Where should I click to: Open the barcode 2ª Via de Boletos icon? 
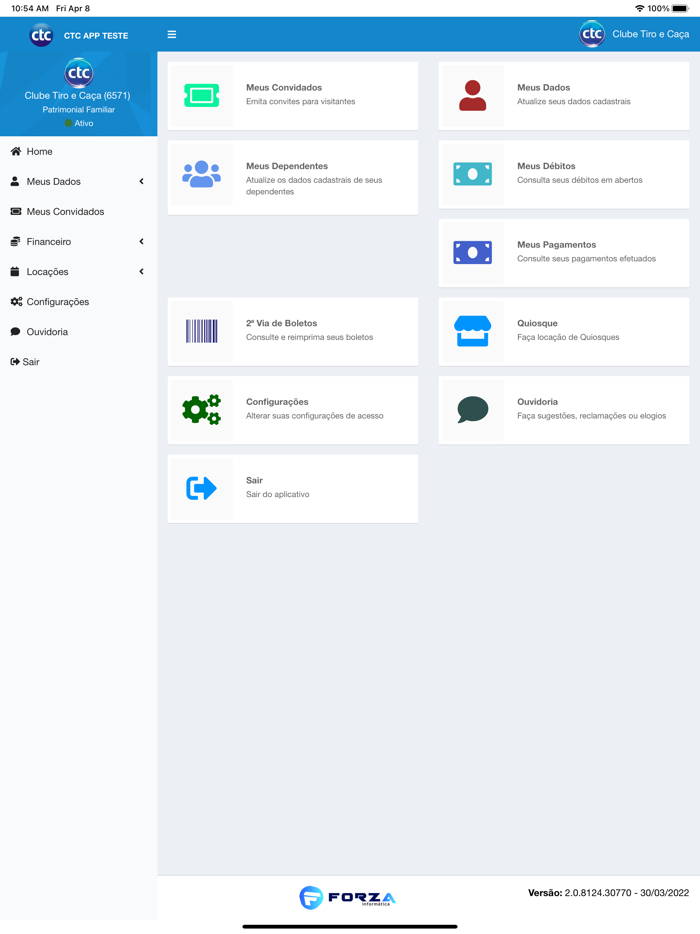pyautogui.click(x=201, y=331)
